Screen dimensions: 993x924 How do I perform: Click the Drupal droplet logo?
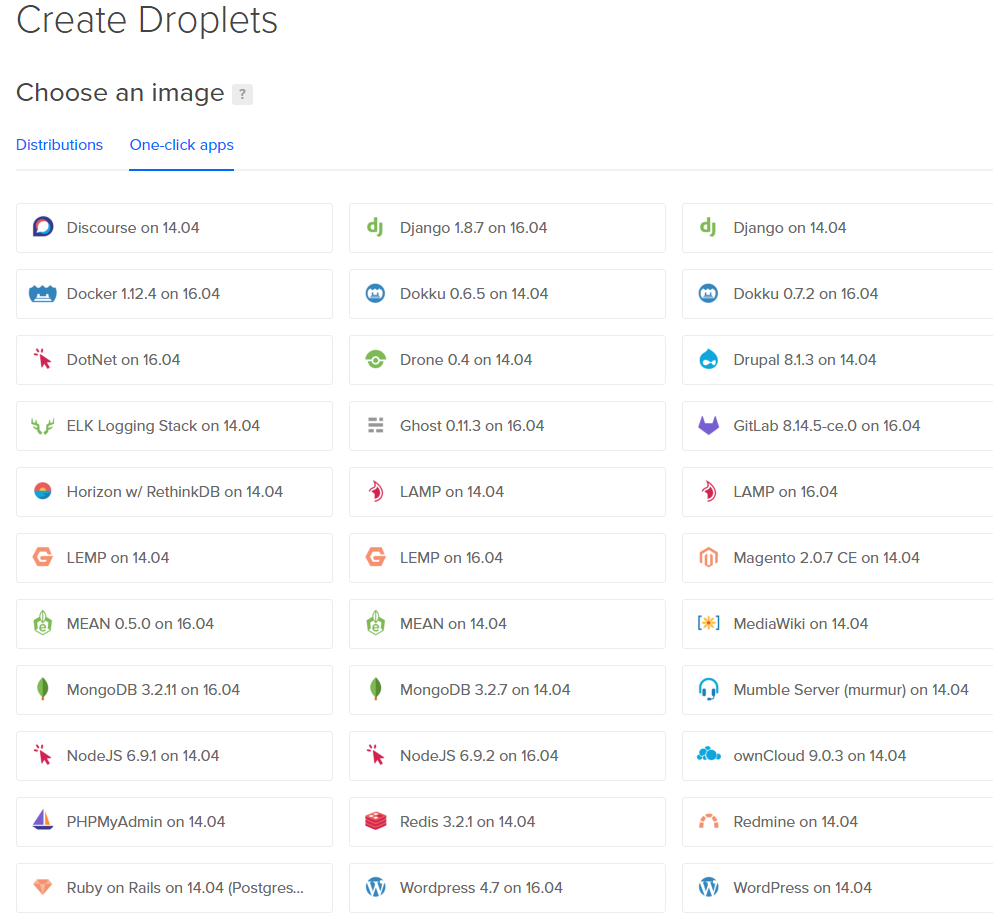709,359
